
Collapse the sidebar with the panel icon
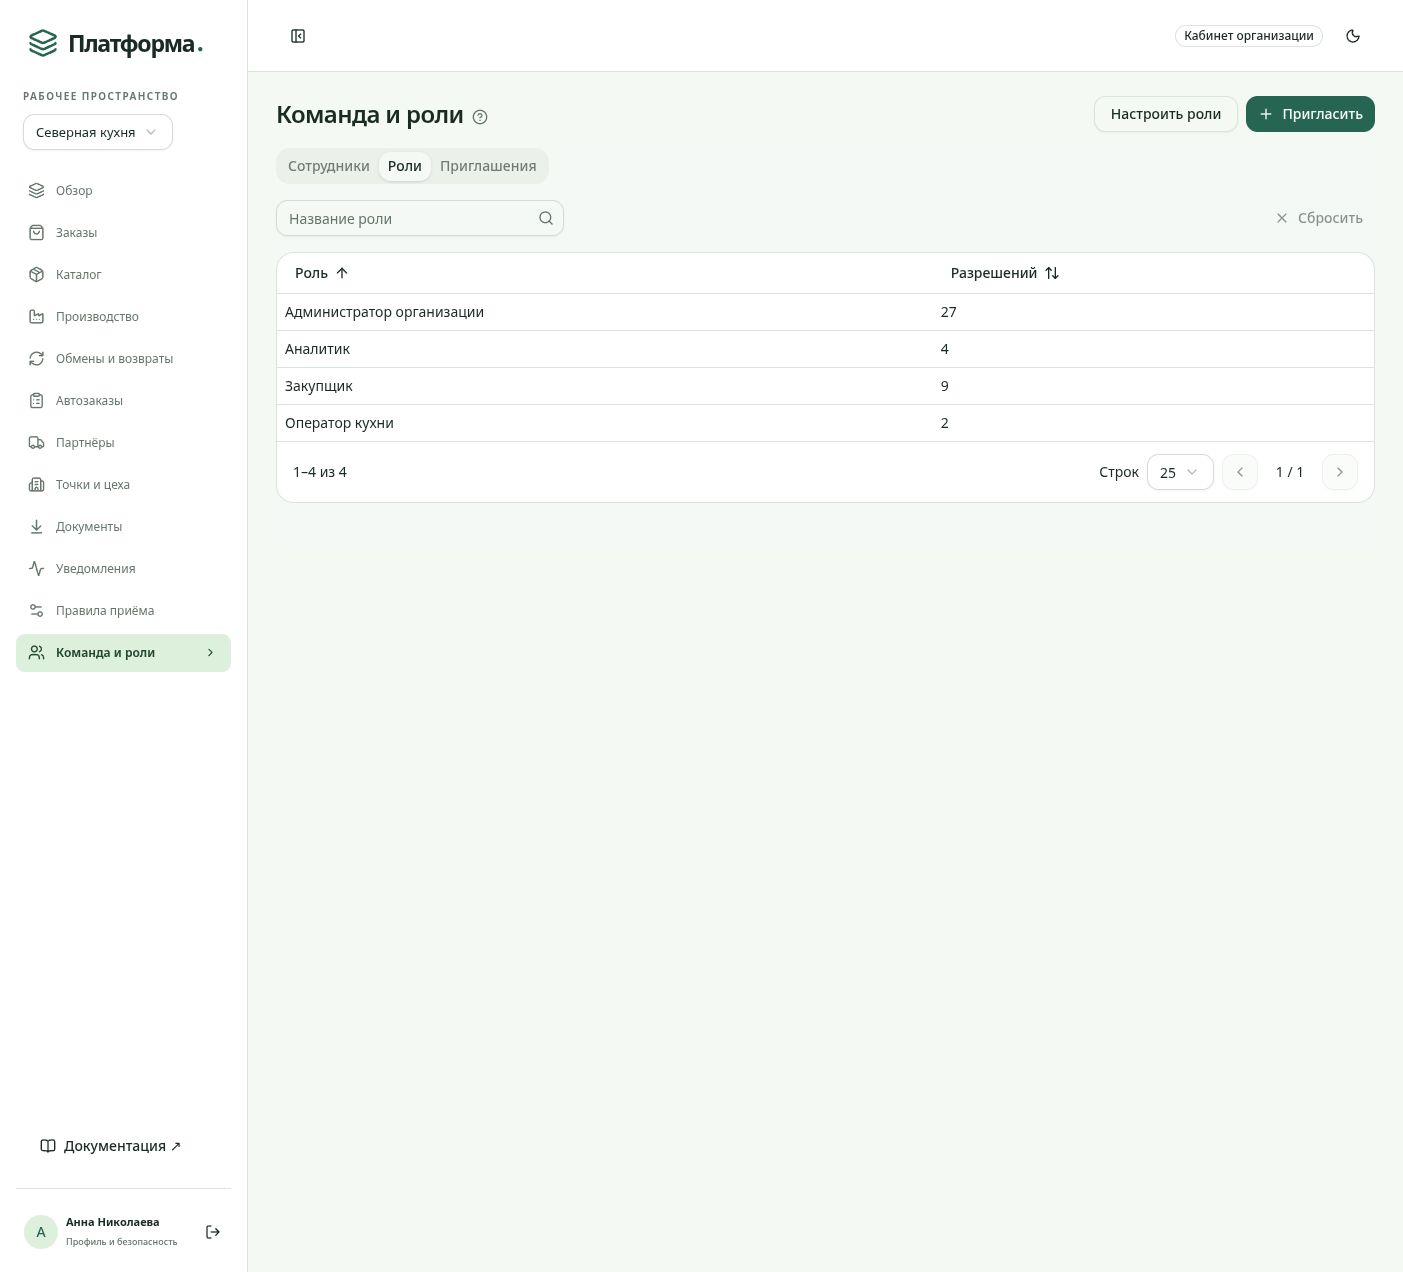pyautogui.click(x=298, y=36)
